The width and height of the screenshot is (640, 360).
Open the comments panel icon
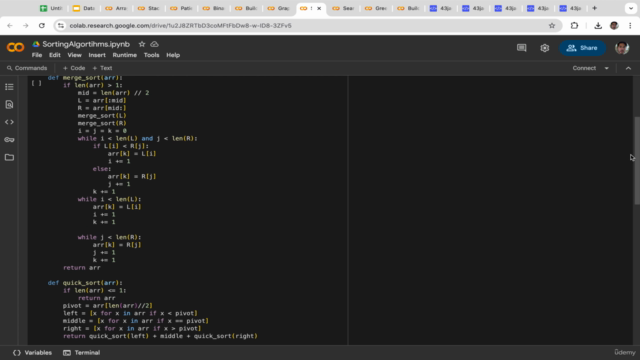[521, 48]
